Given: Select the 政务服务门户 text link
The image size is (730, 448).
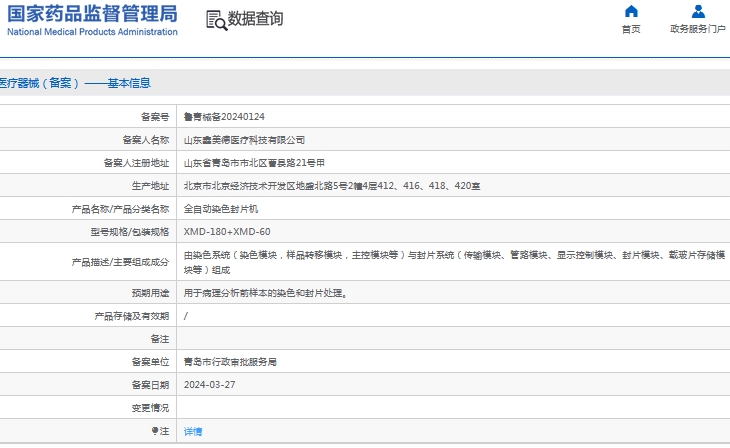Looking at the screenshot, I should 698,29.
